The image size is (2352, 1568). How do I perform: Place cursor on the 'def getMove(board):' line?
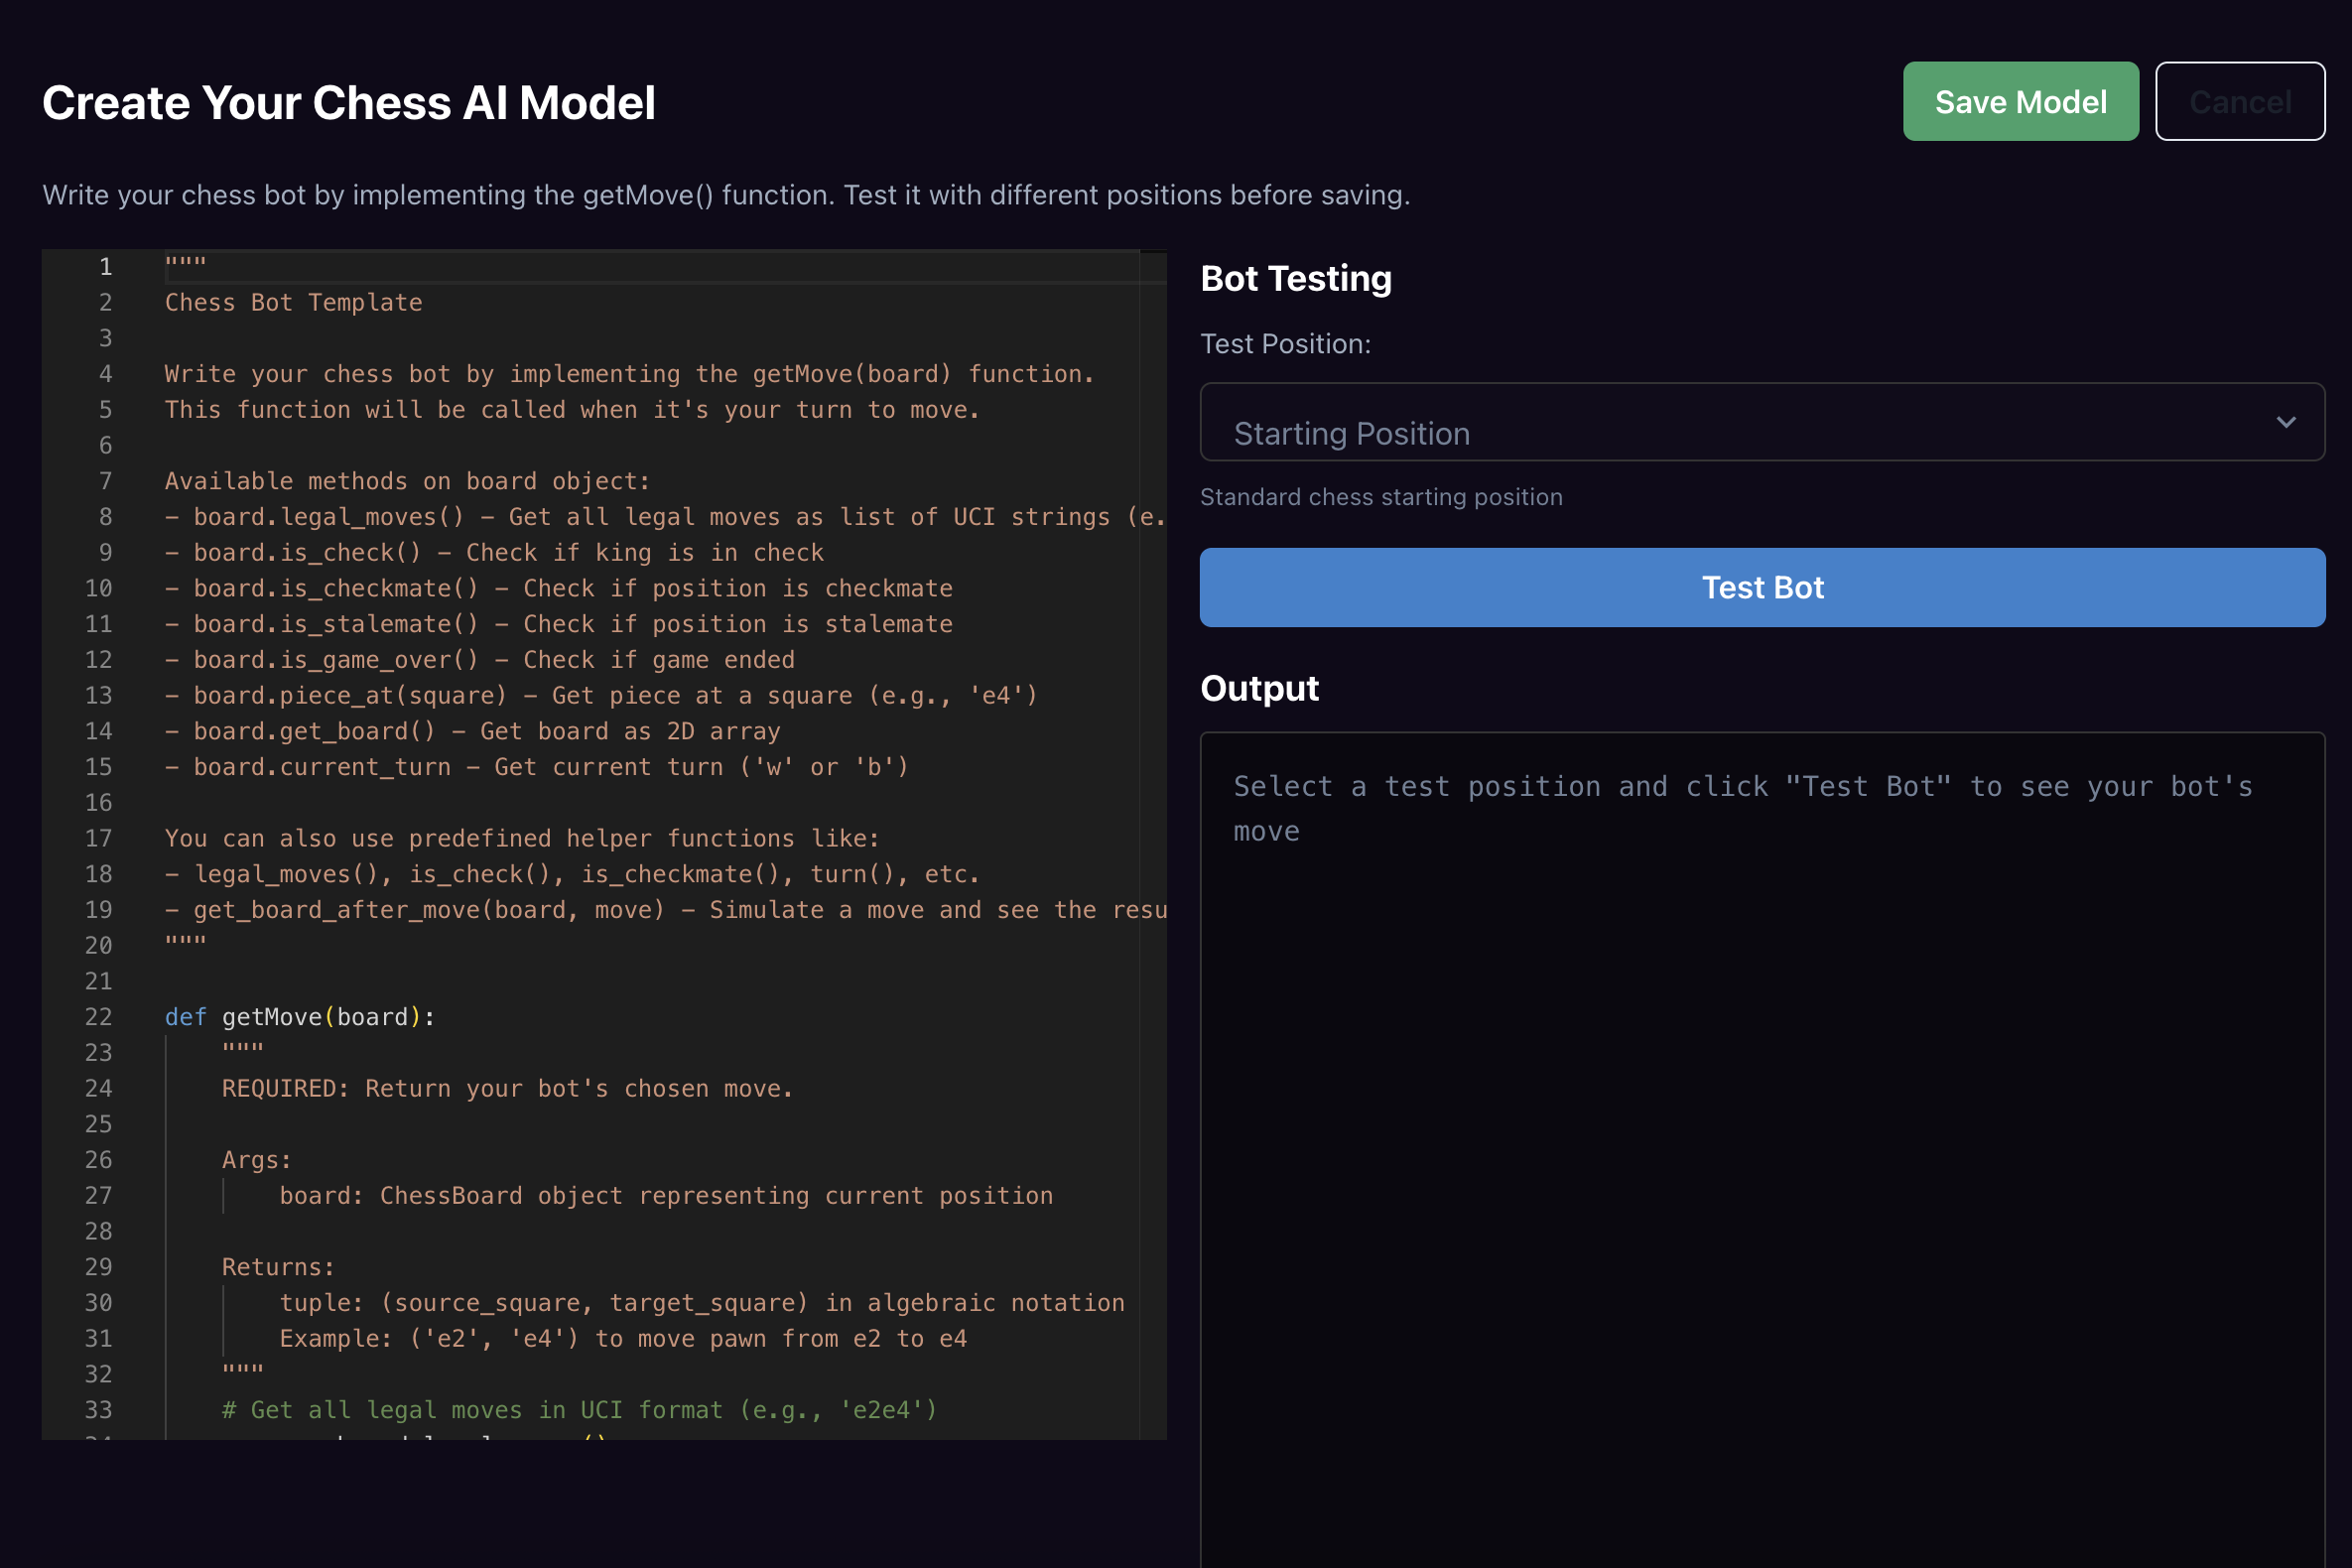coord(300,1017)
